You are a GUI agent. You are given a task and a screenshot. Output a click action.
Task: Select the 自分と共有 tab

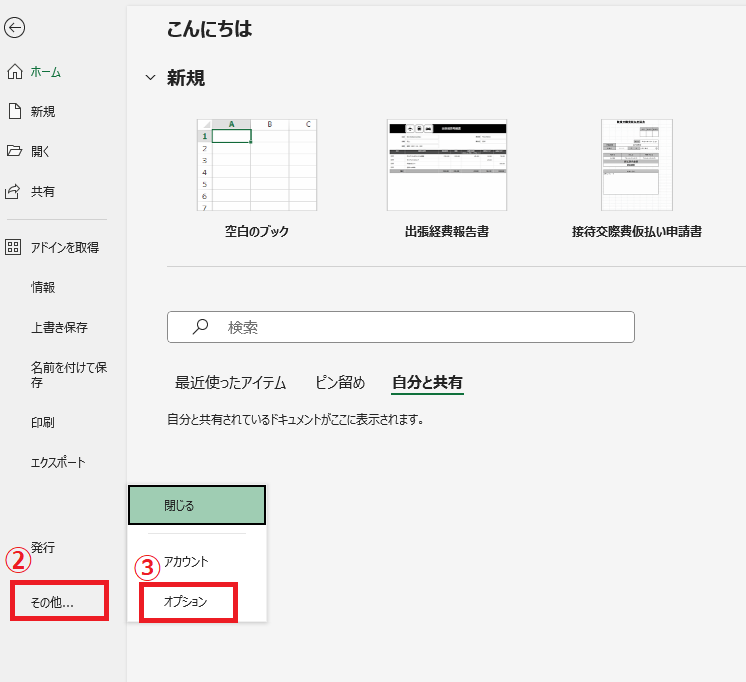tap(427, 382)
